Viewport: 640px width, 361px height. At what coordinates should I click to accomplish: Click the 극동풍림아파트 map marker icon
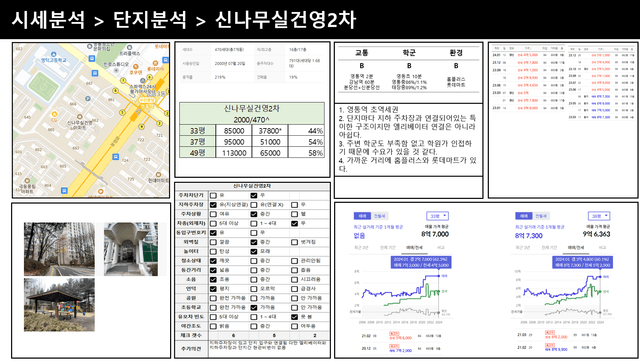[x=27, y=180]
